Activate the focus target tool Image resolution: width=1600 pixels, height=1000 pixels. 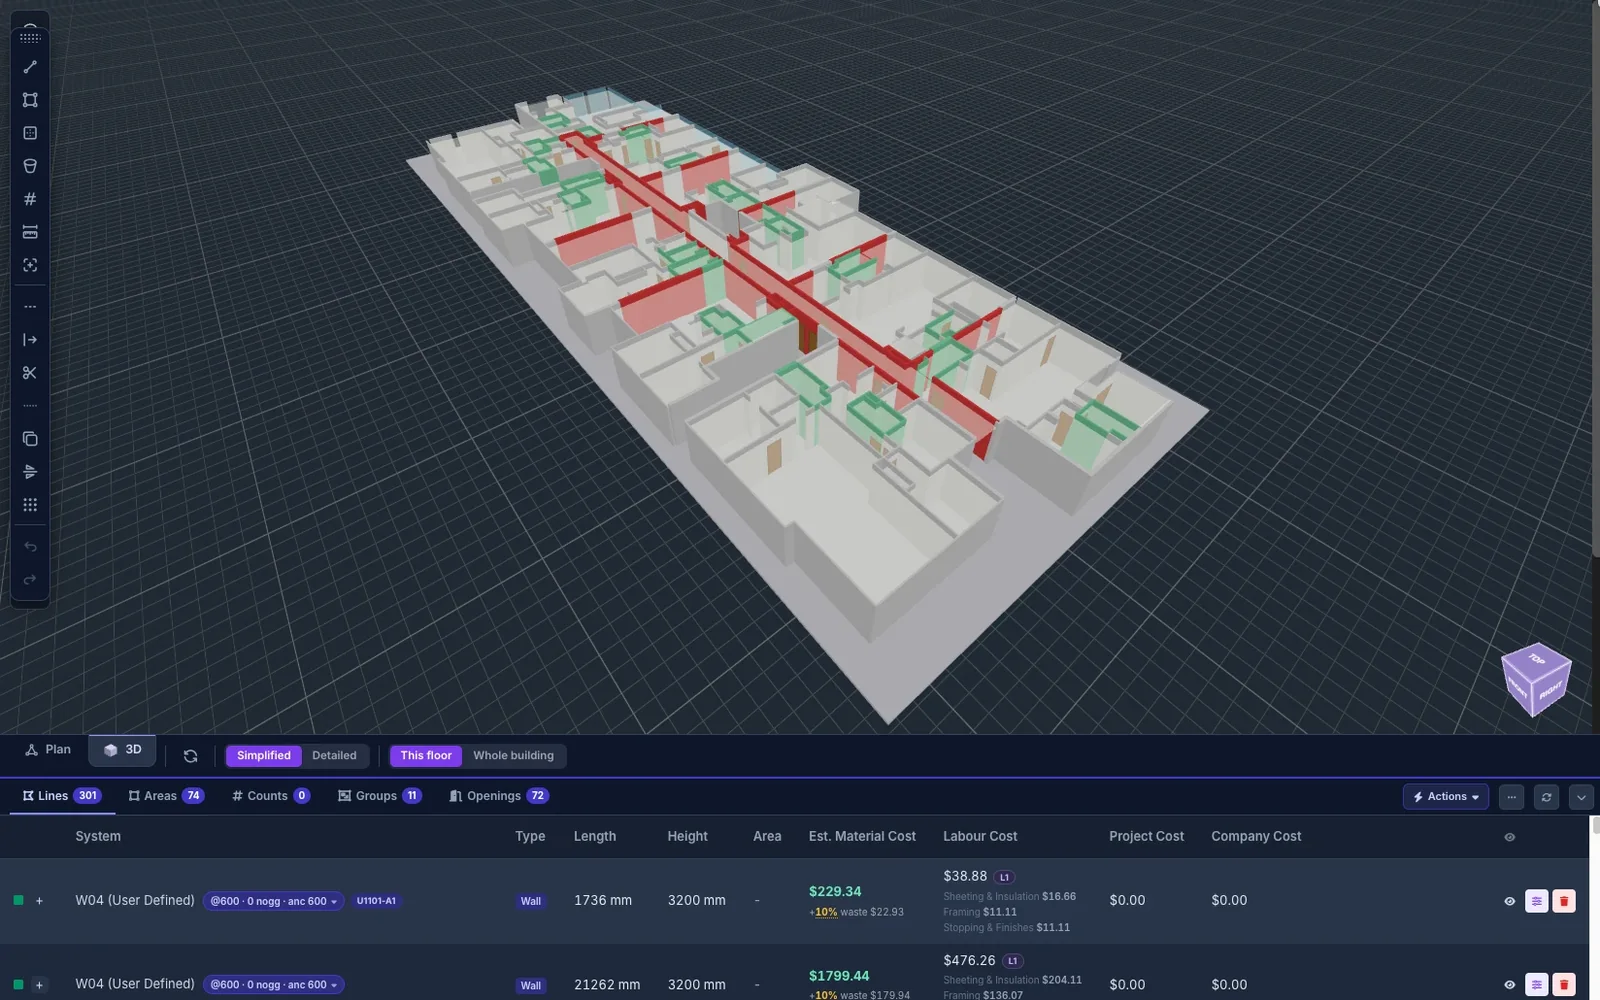30,265
